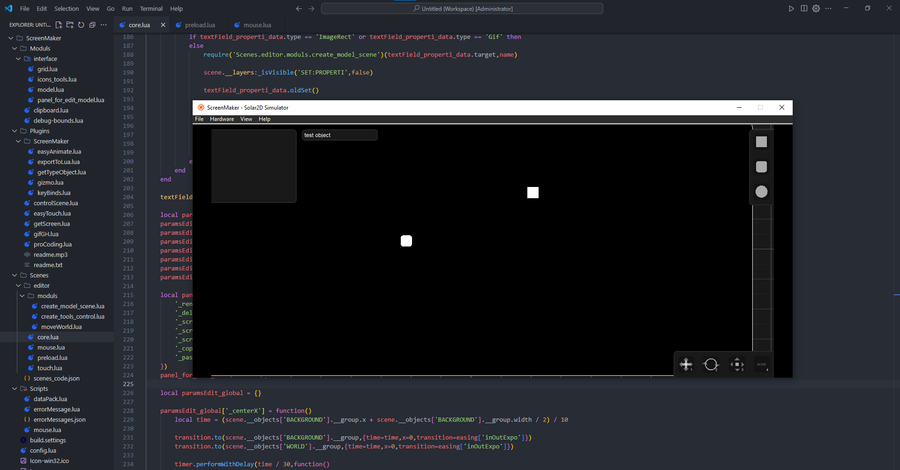The width and height of the screenshot is (900, 470).
Task: Click New File icon in Explorer
Action: [x=59, y=25]
